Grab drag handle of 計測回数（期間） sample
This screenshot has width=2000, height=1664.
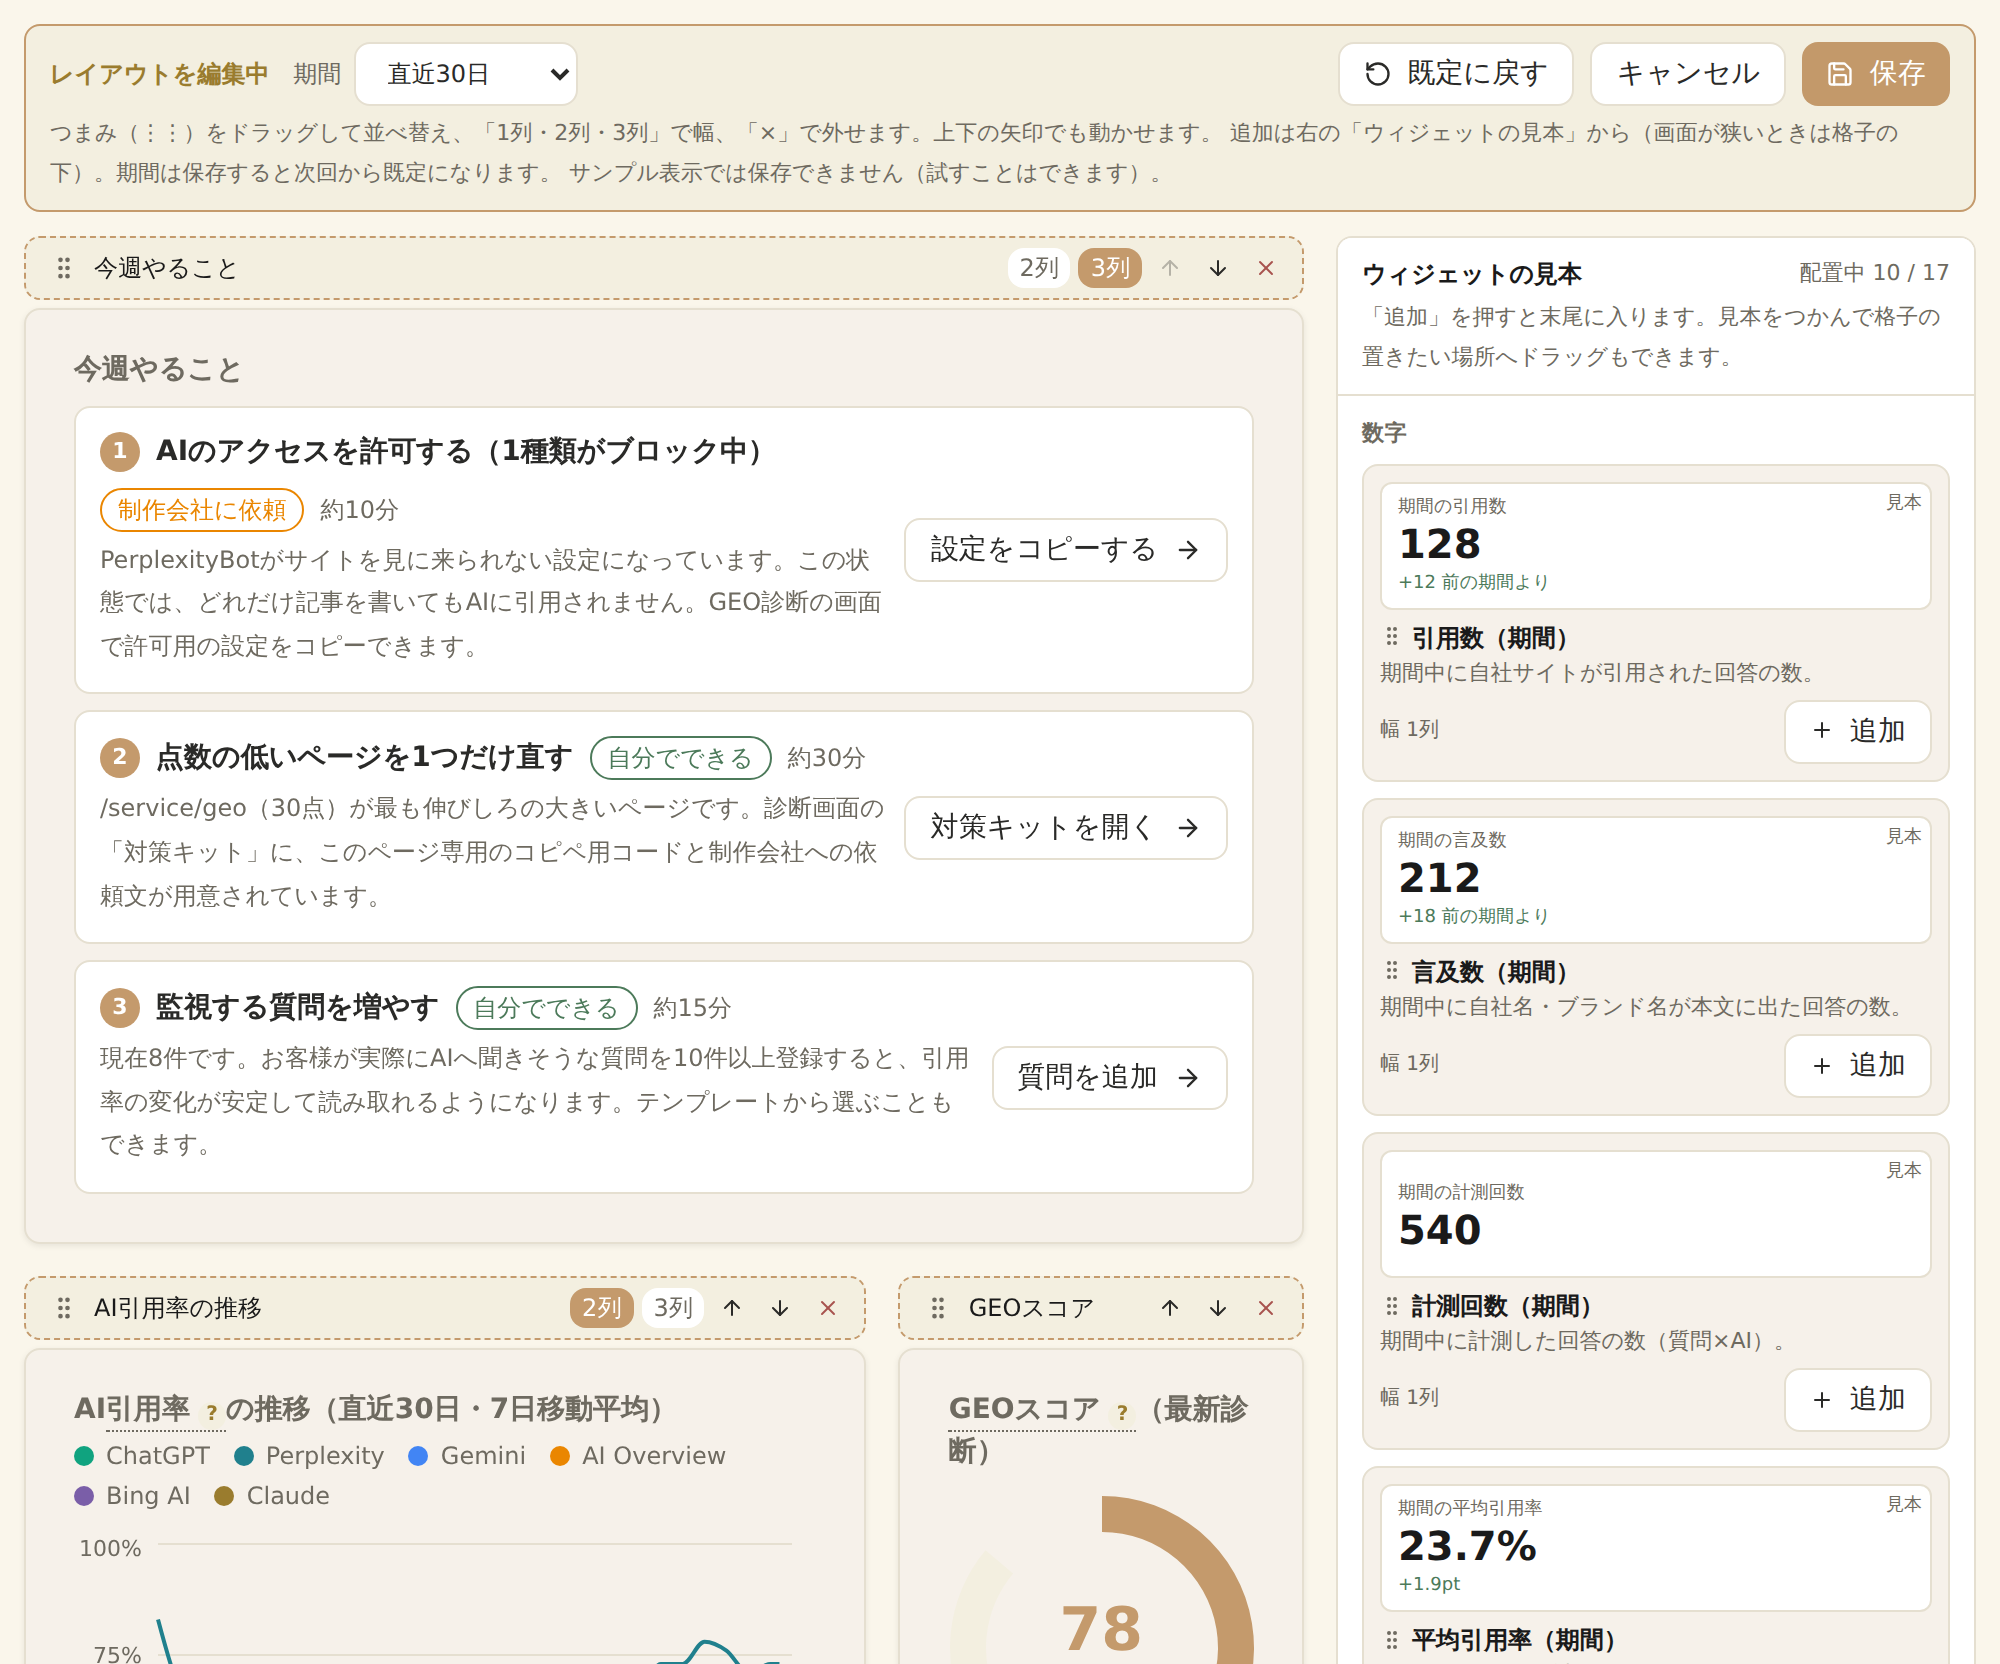pyautogui.click(x=1392, y=1305)
